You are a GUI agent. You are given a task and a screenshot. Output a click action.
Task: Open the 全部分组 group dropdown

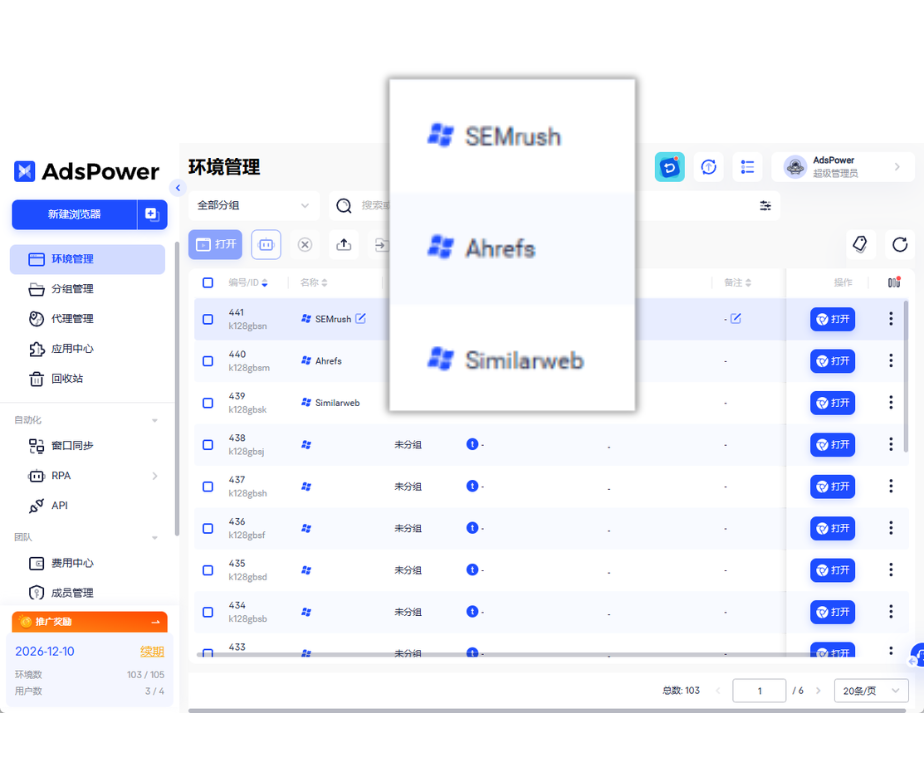[253, 206]
